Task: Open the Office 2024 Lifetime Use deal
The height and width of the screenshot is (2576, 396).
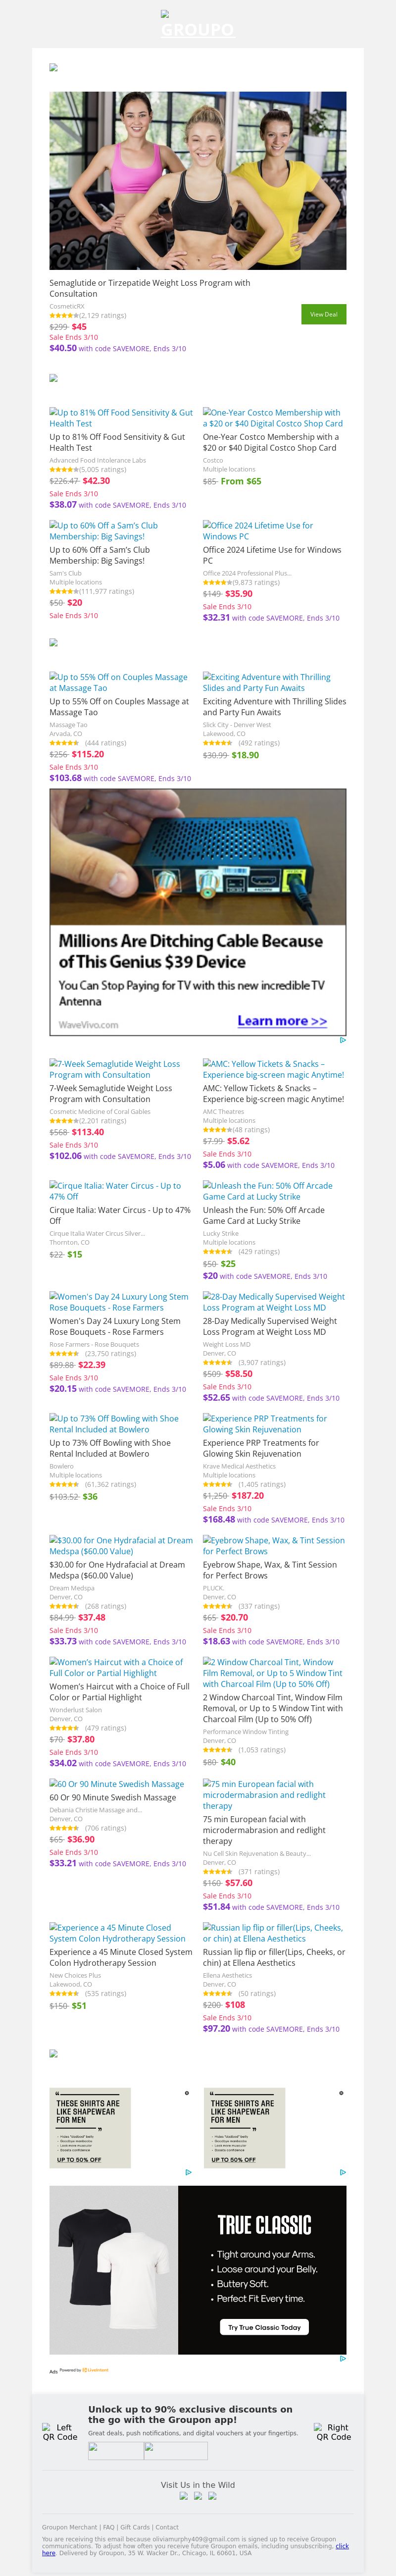Action: (x=258, y=531)
